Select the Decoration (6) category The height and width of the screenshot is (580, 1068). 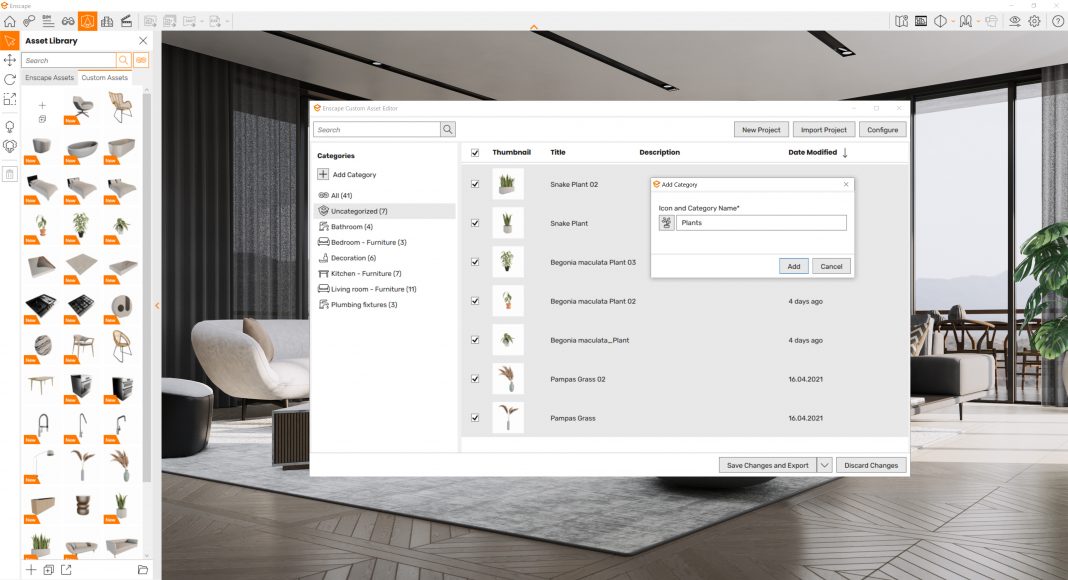point(353,258)
